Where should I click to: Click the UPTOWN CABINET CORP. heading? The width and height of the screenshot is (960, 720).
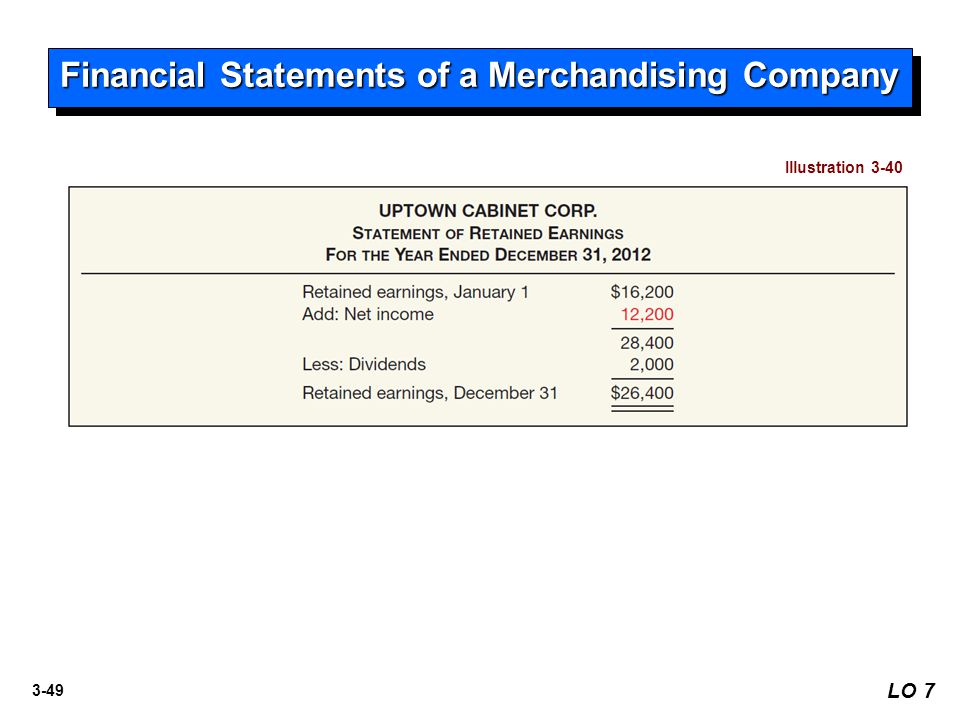[x=488, y=211]
